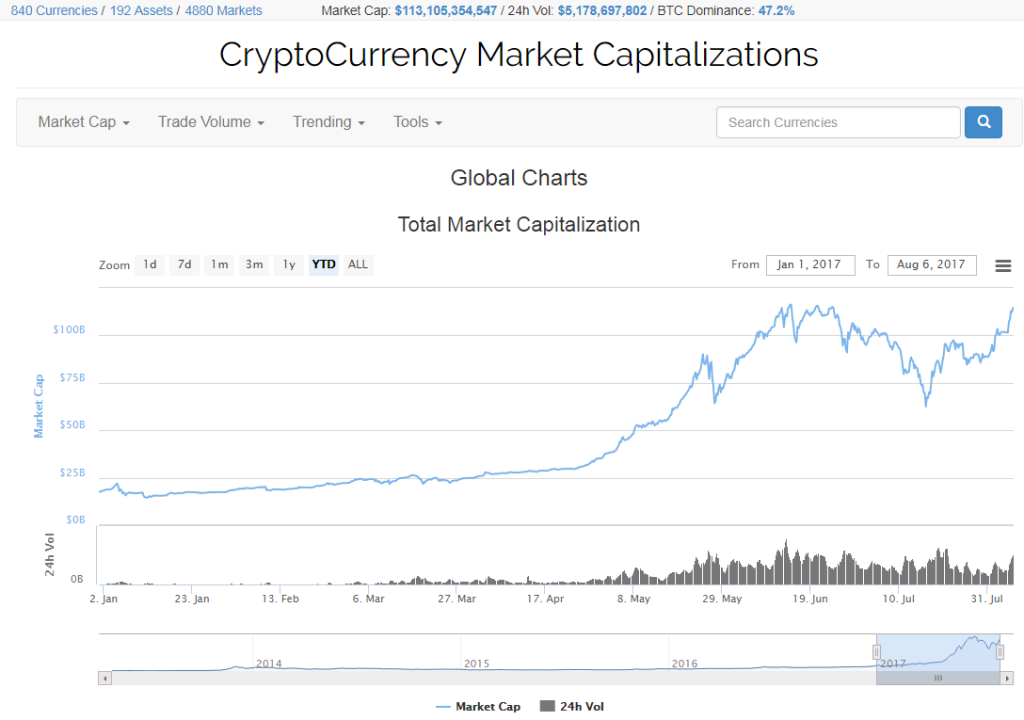This screenshot has width=1024, height=720.
Task: Switch zoom range to ALL
Action: pyautogui.click(x=358, y=265)
